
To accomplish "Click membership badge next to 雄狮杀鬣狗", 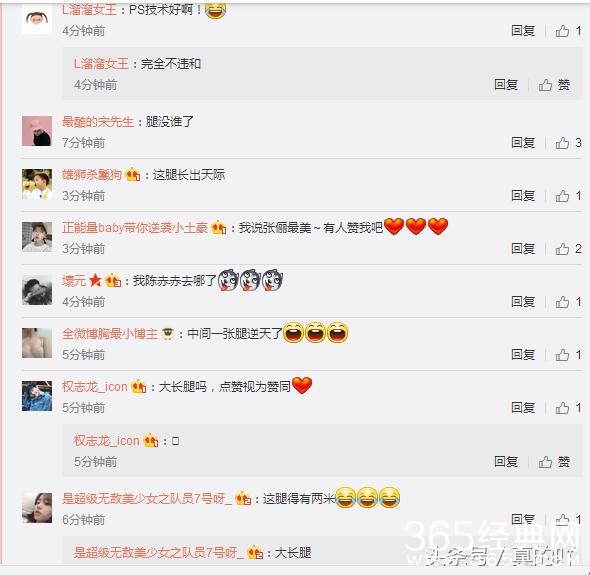I will coord(133,175).
